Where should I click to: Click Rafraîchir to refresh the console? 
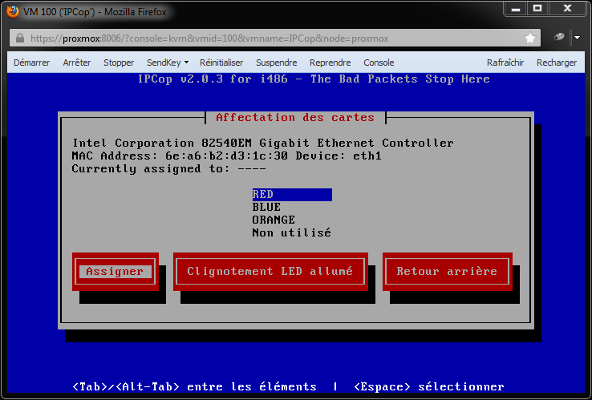[505, 63]
